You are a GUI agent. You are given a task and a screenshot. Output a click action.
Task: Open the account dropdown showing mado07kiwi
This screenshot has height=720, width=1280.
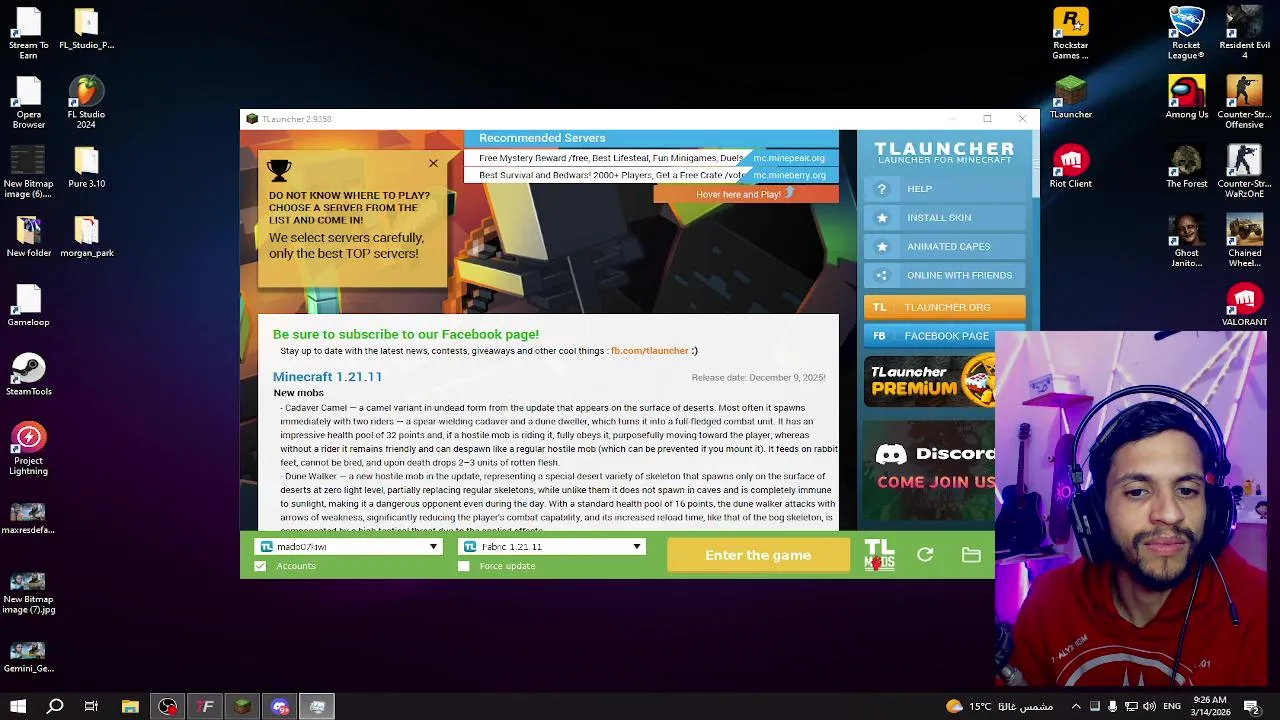[349, 547]
